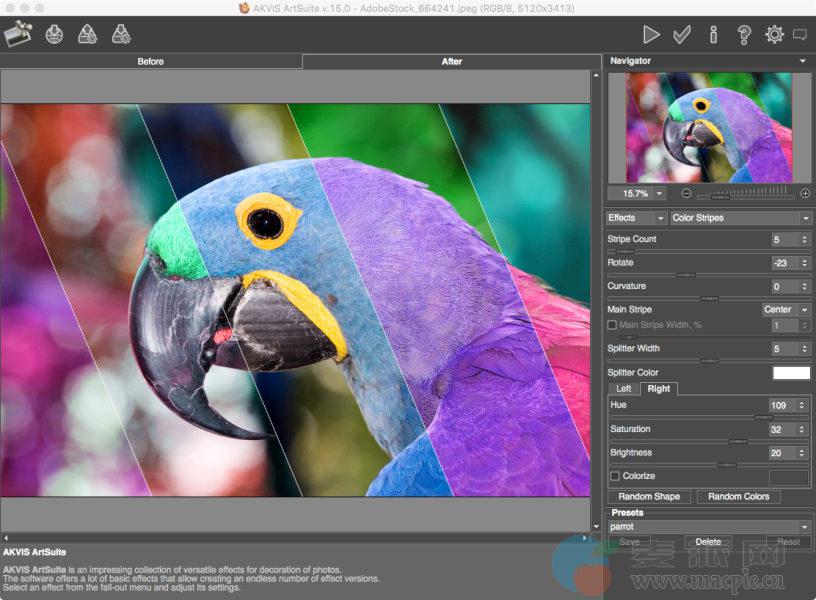The height and width of the screenshot is (600, 816).
Task: Apply the result with the checkmark icon
Action: click(x=682, y=35)
